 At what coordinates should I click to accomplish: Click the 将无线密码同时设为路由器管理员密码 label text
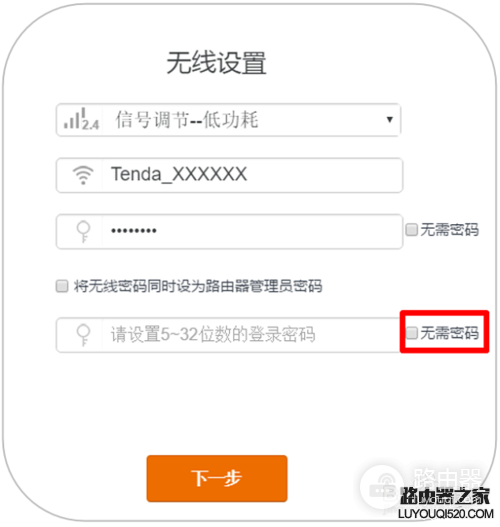[x=198, y=286]
